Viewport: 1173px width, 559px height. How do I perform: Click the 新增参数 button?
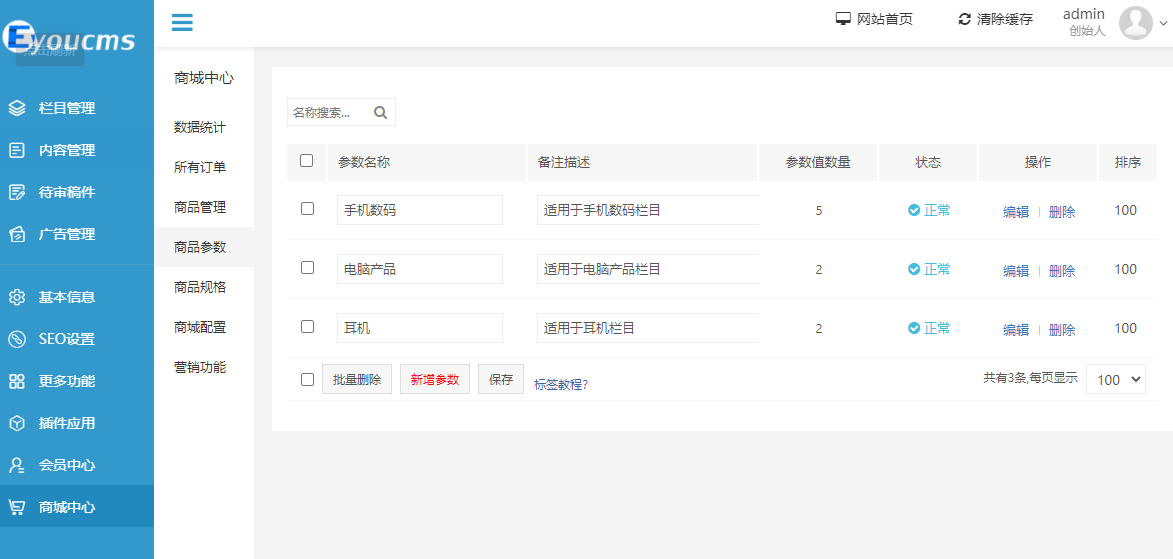[435, 379]
